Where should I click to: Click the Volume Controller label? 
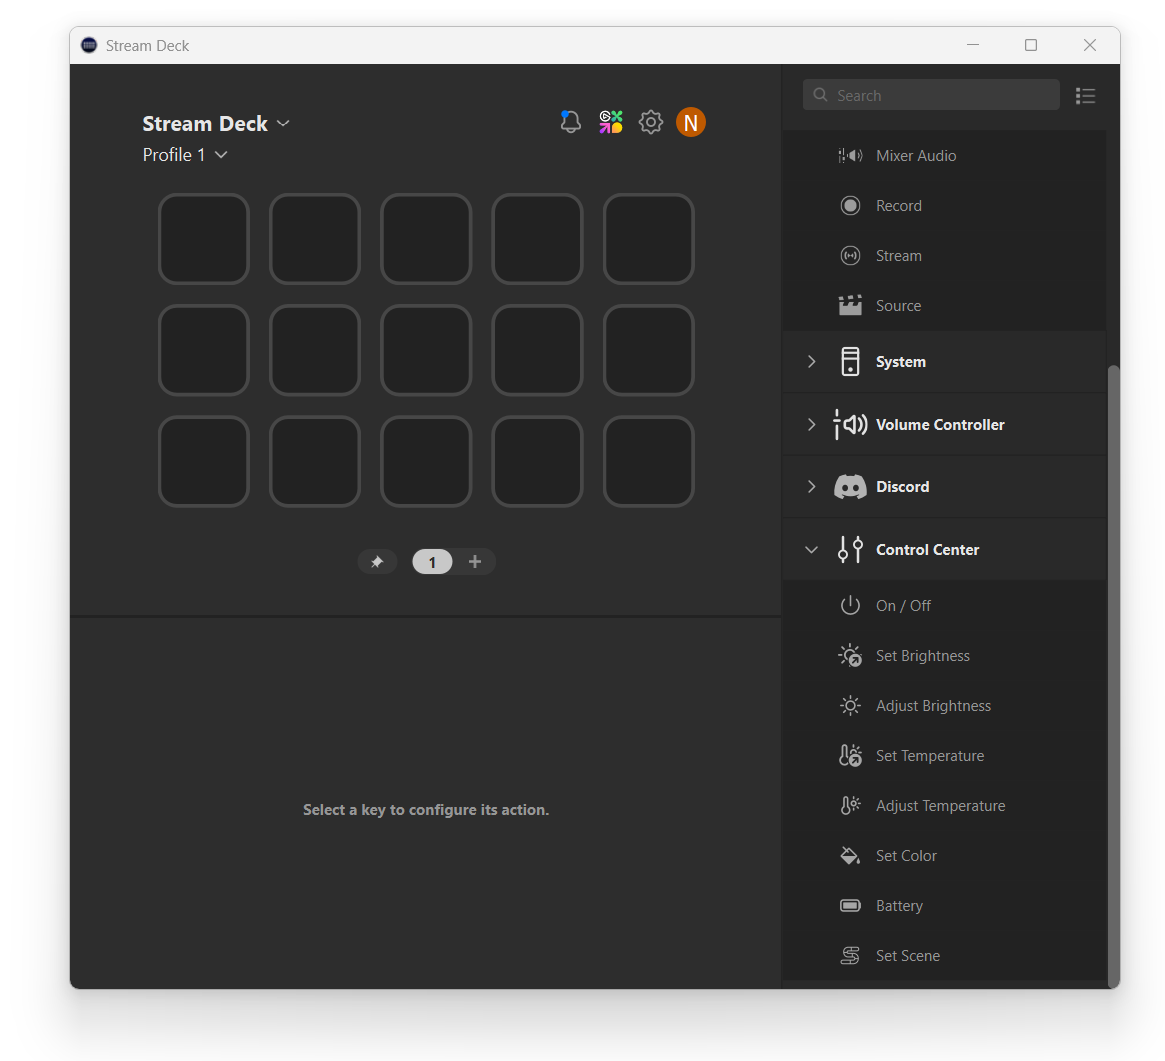pos(940,424)
